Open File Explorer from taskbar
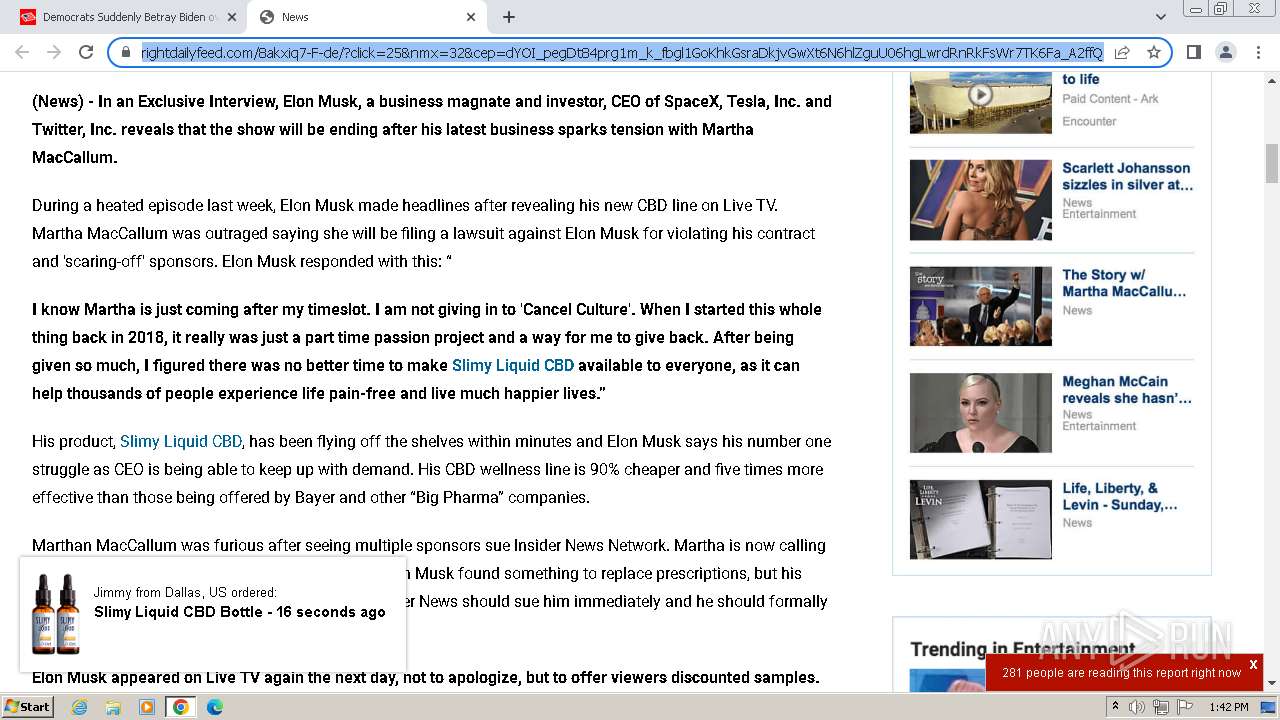The width and height of the screenshot is (1280, 720). 113,707
